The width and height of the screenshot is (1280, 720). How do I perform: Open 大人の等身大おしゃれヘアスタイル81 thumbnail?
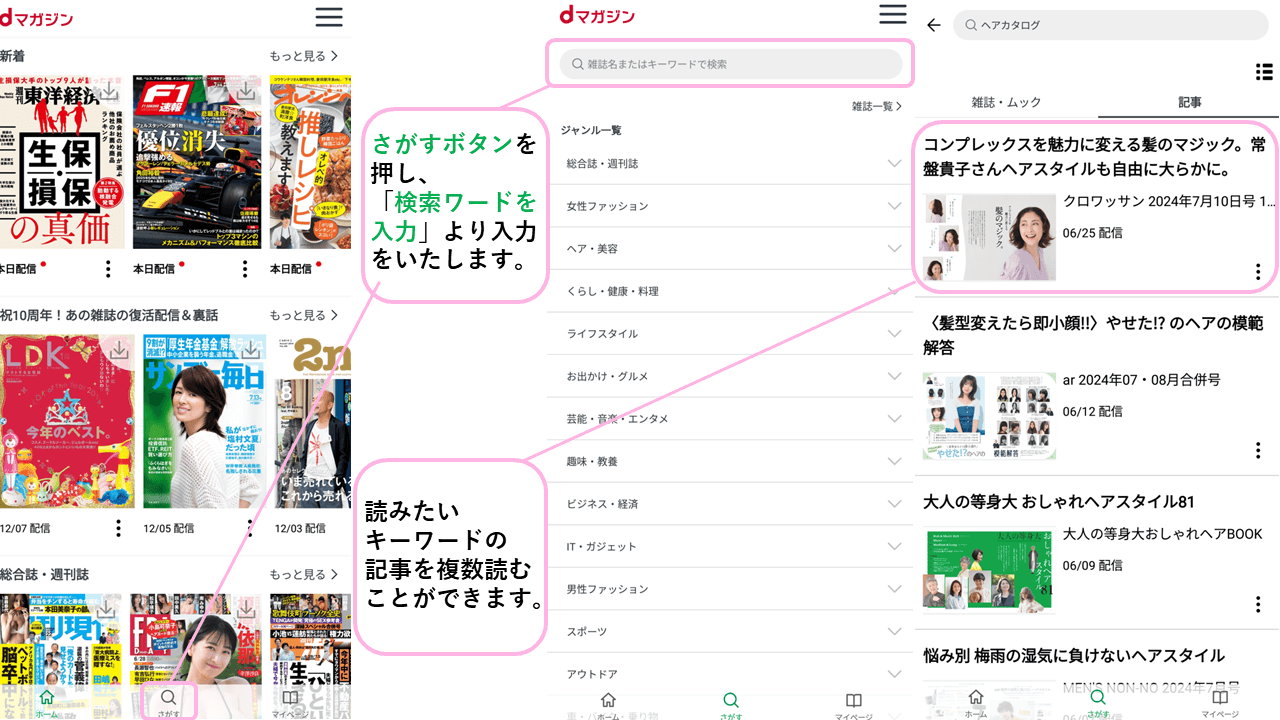(x=989, y=570)
